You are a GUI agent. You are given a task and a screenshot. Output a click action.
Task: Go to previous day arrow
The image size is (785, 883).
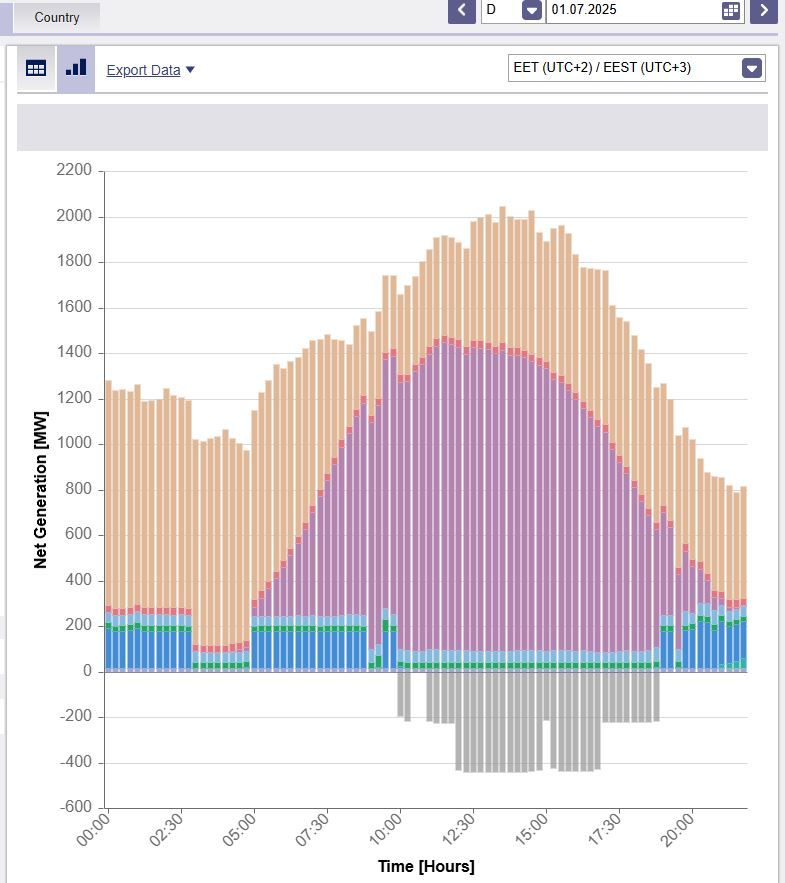point(461,10)
